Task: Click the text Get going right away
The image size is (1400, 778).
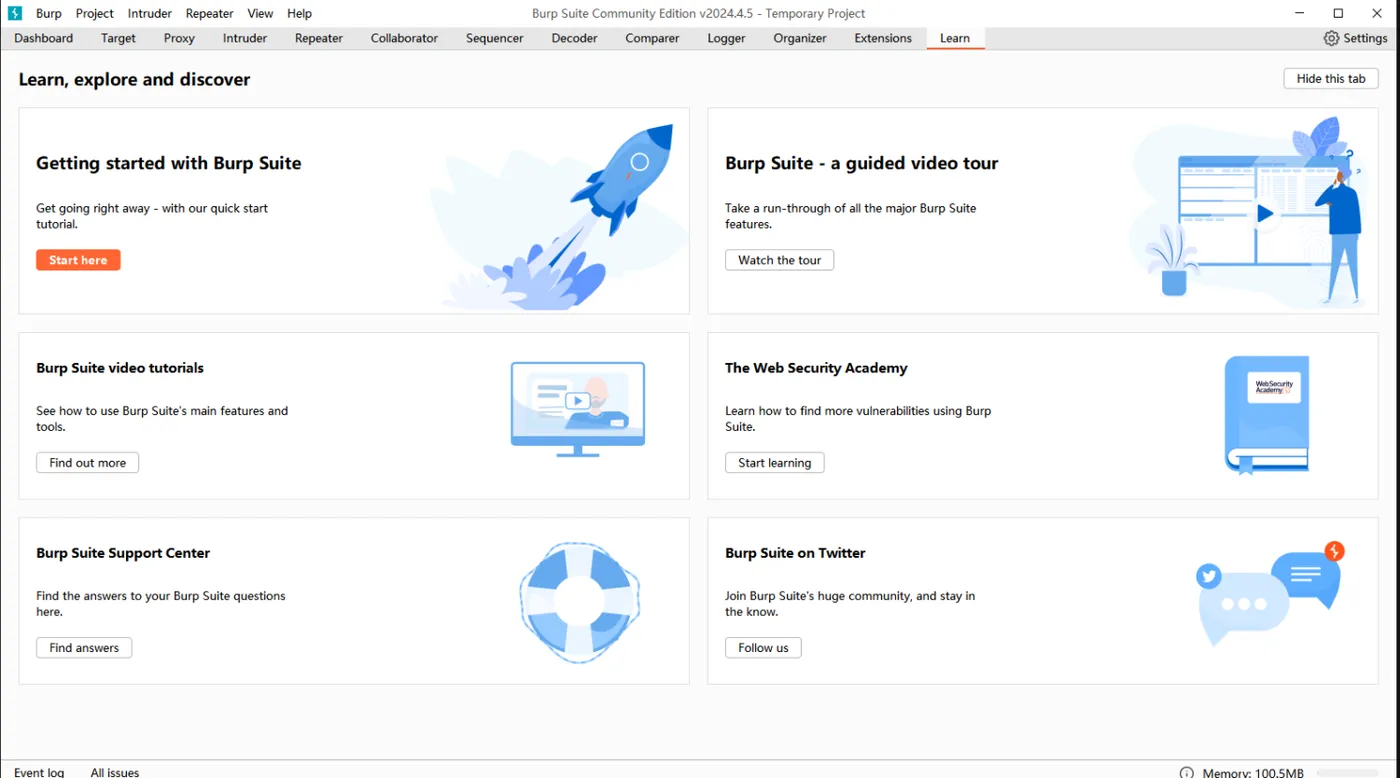Action: pos(152,216)
